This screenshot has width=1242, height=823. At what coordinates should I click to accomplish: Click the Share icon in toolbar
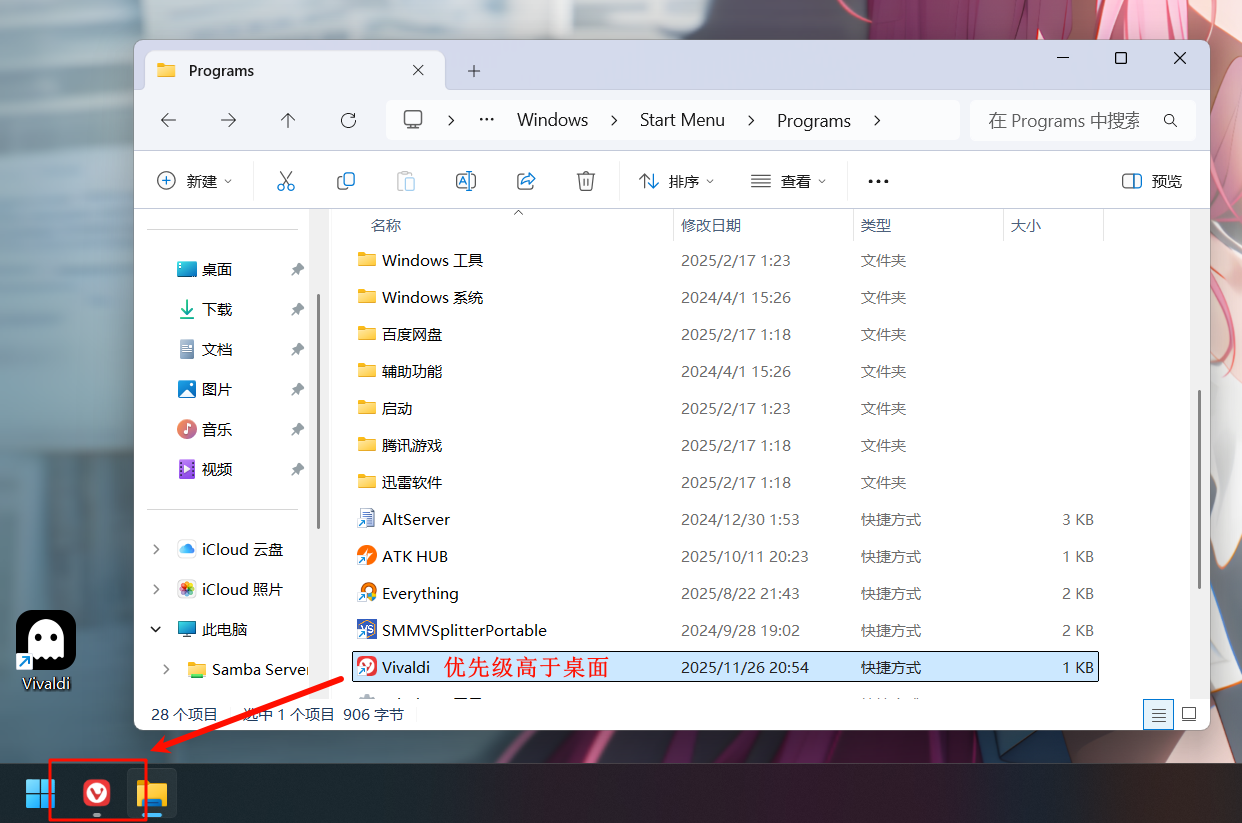[x=526, y=181]
